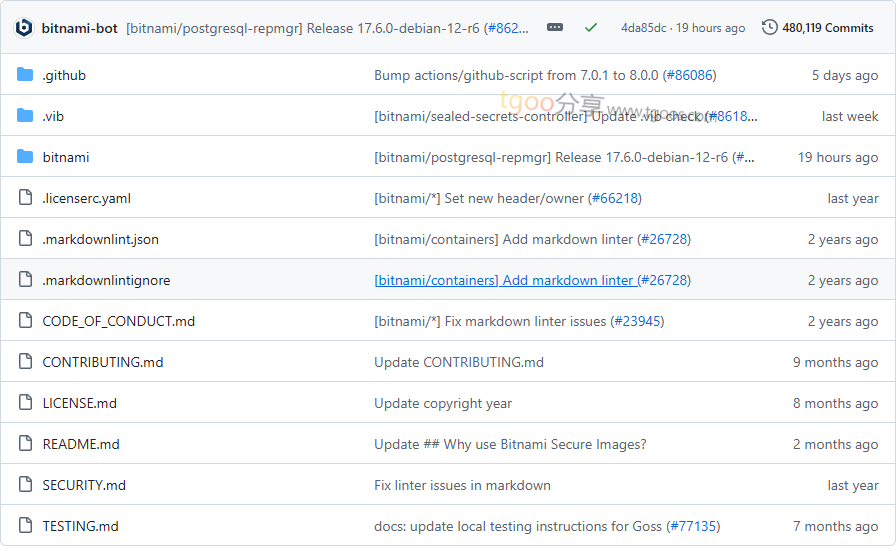Viewport: 896px width, 546px height.
Task: Click the green commit status checkmark
Action: pyautogui.click(x=591, y=28)
